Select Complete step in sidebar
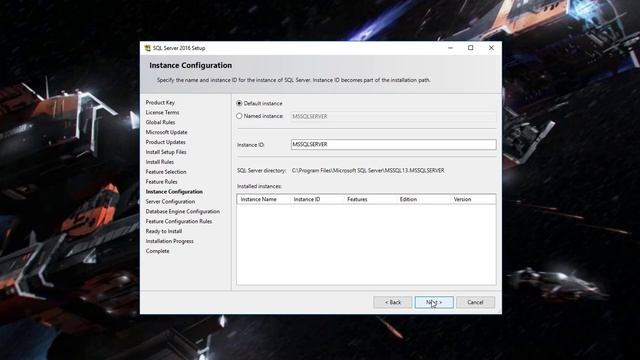The height and width of the screenshot is (360, 640). [158, 251]
